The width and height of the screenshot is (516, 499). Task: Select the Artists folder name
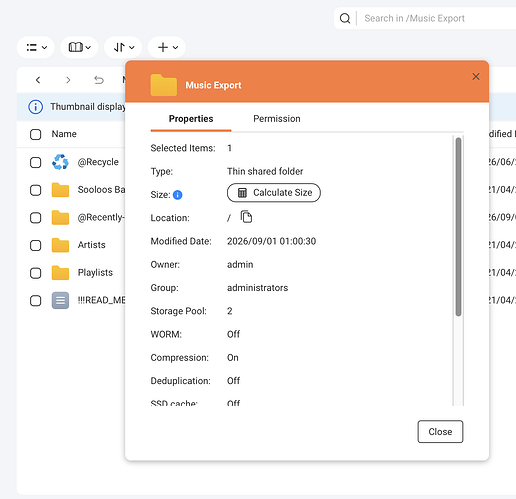(x=92, y=245)
